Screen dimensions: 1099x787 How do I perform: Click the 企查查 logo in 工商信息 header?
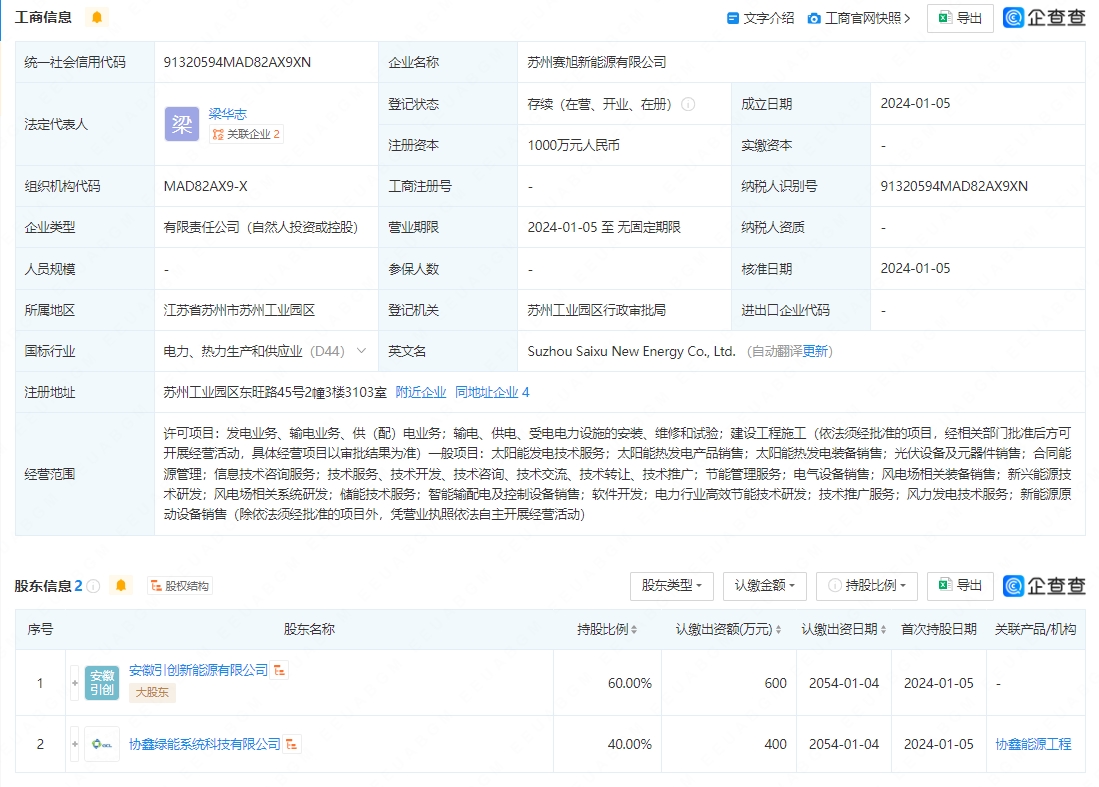click(x=1044, y=18)
